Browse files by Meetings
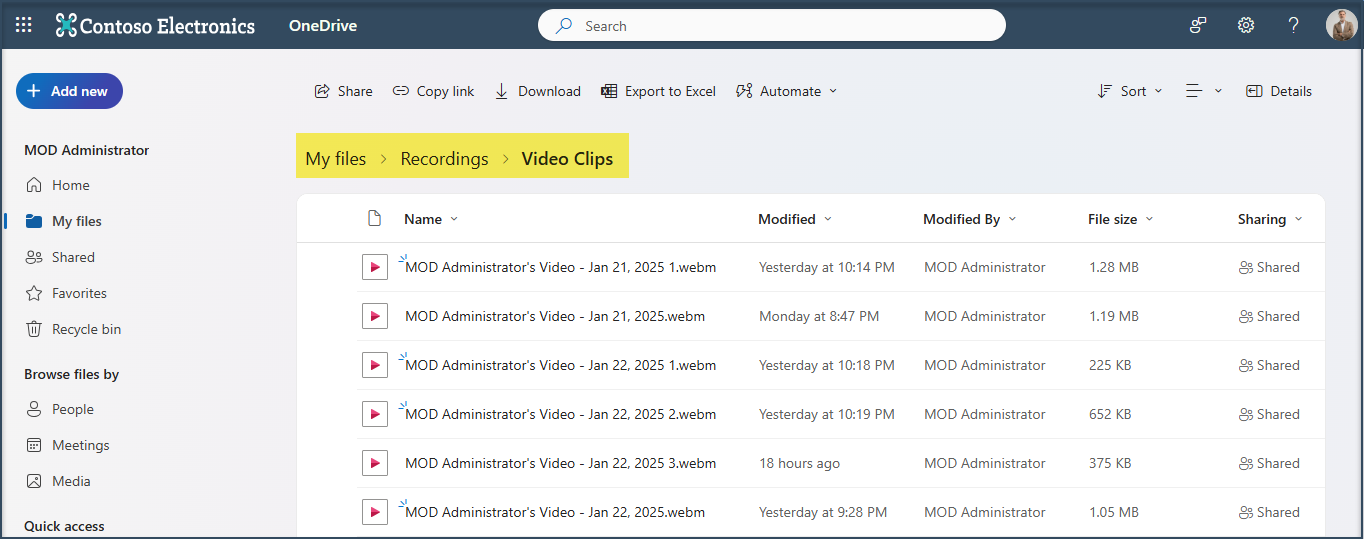The height and width of the screenshot is (539, 1364). [80, 445]
